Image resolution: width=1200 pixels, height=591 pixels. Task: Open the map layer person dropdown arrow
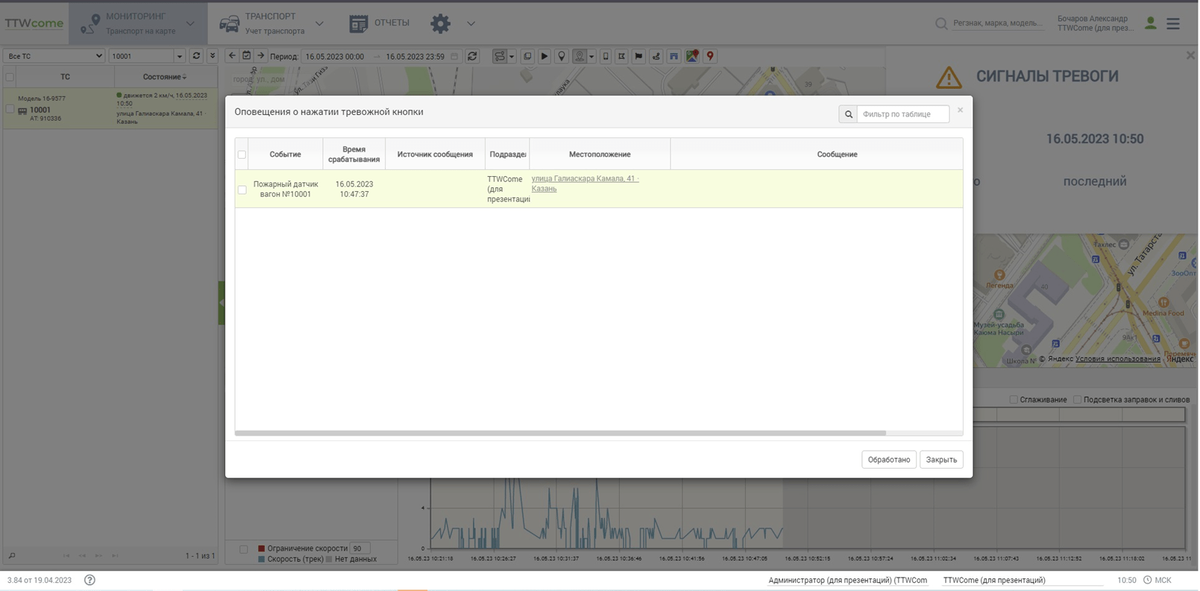tap(592, 56)
